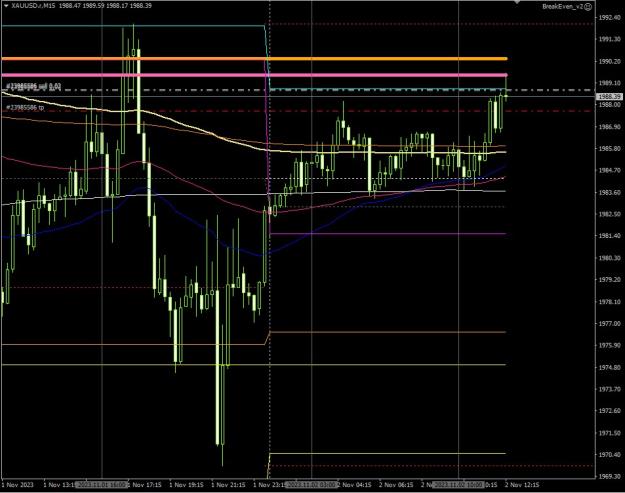This screenshot has width=625, height=493.
Task: Click the 1977.00 price scale value
Action: tap(609, 324)
